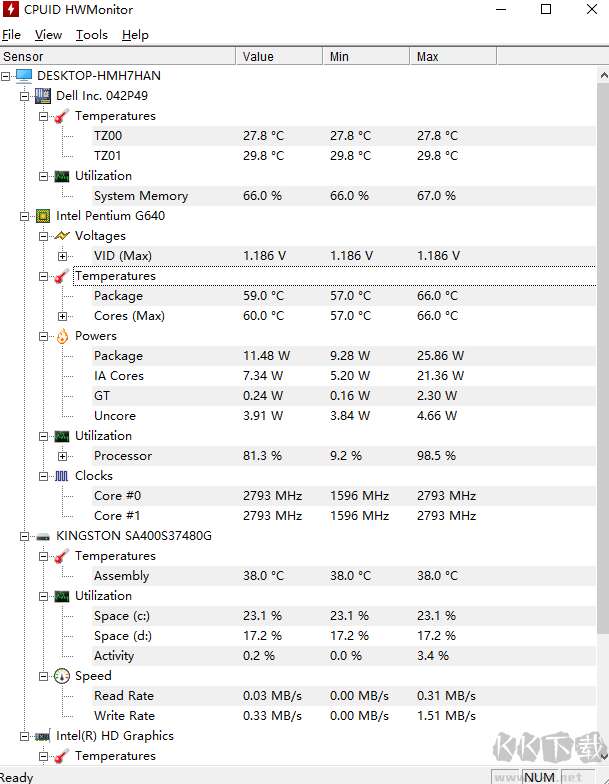Expand the Processor utilization entry
This screenshot has height=784, width=609.
63,456
